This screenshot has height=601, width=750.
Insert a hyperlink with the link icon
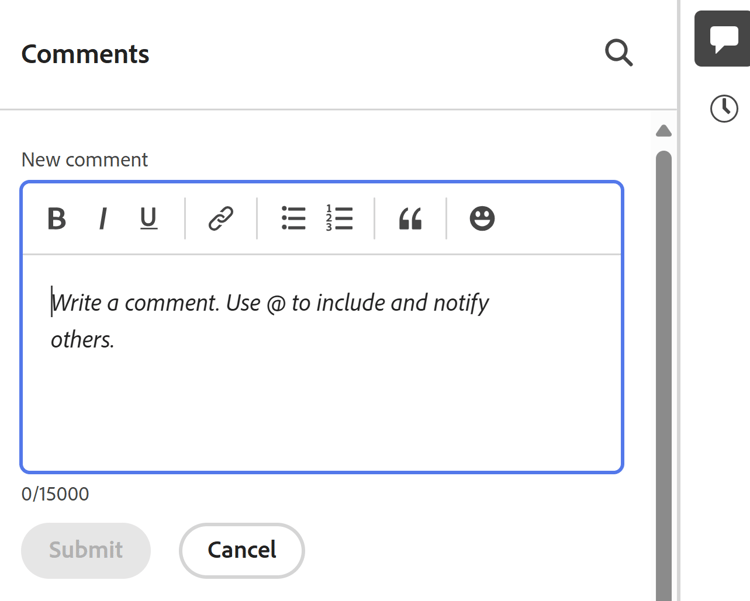(x=221, y=219)
